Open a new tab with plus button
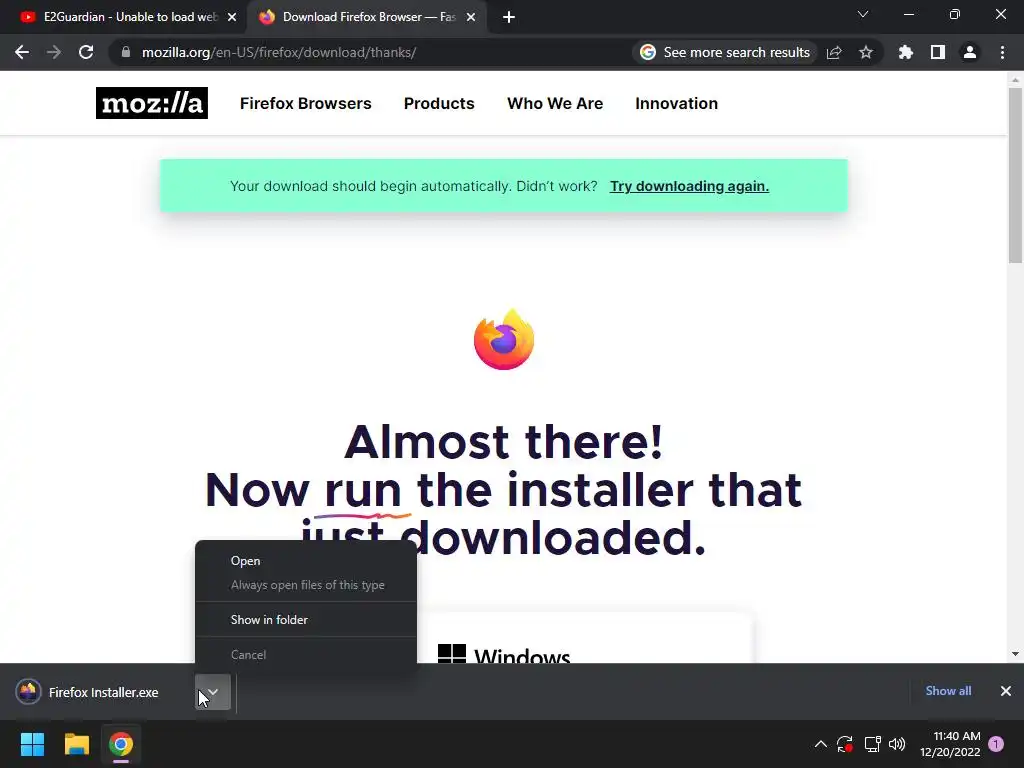The width and height of the screenshot is (1024, 768). coord(509,18)
